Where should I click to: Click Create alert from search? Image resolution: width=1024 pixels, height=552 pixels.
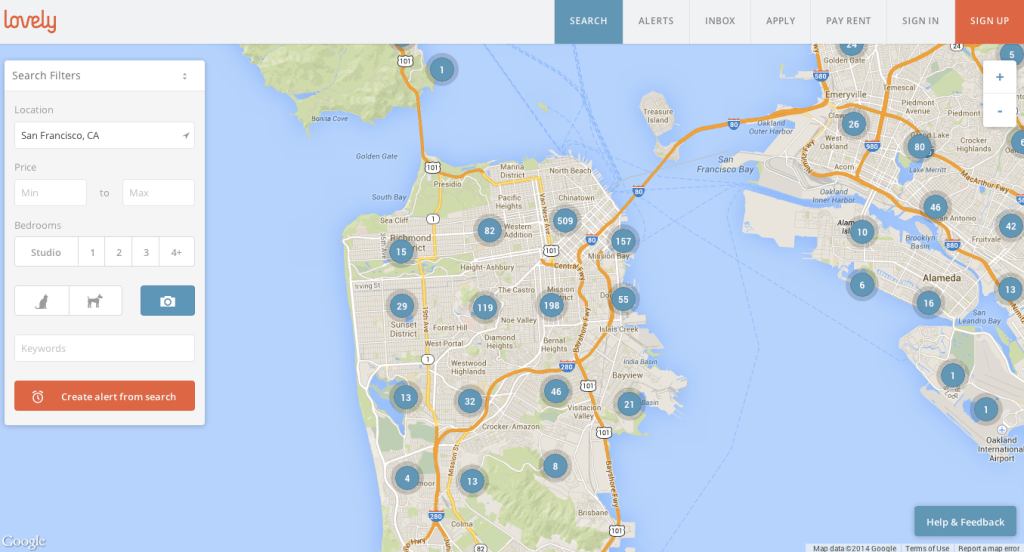point(104,396)
